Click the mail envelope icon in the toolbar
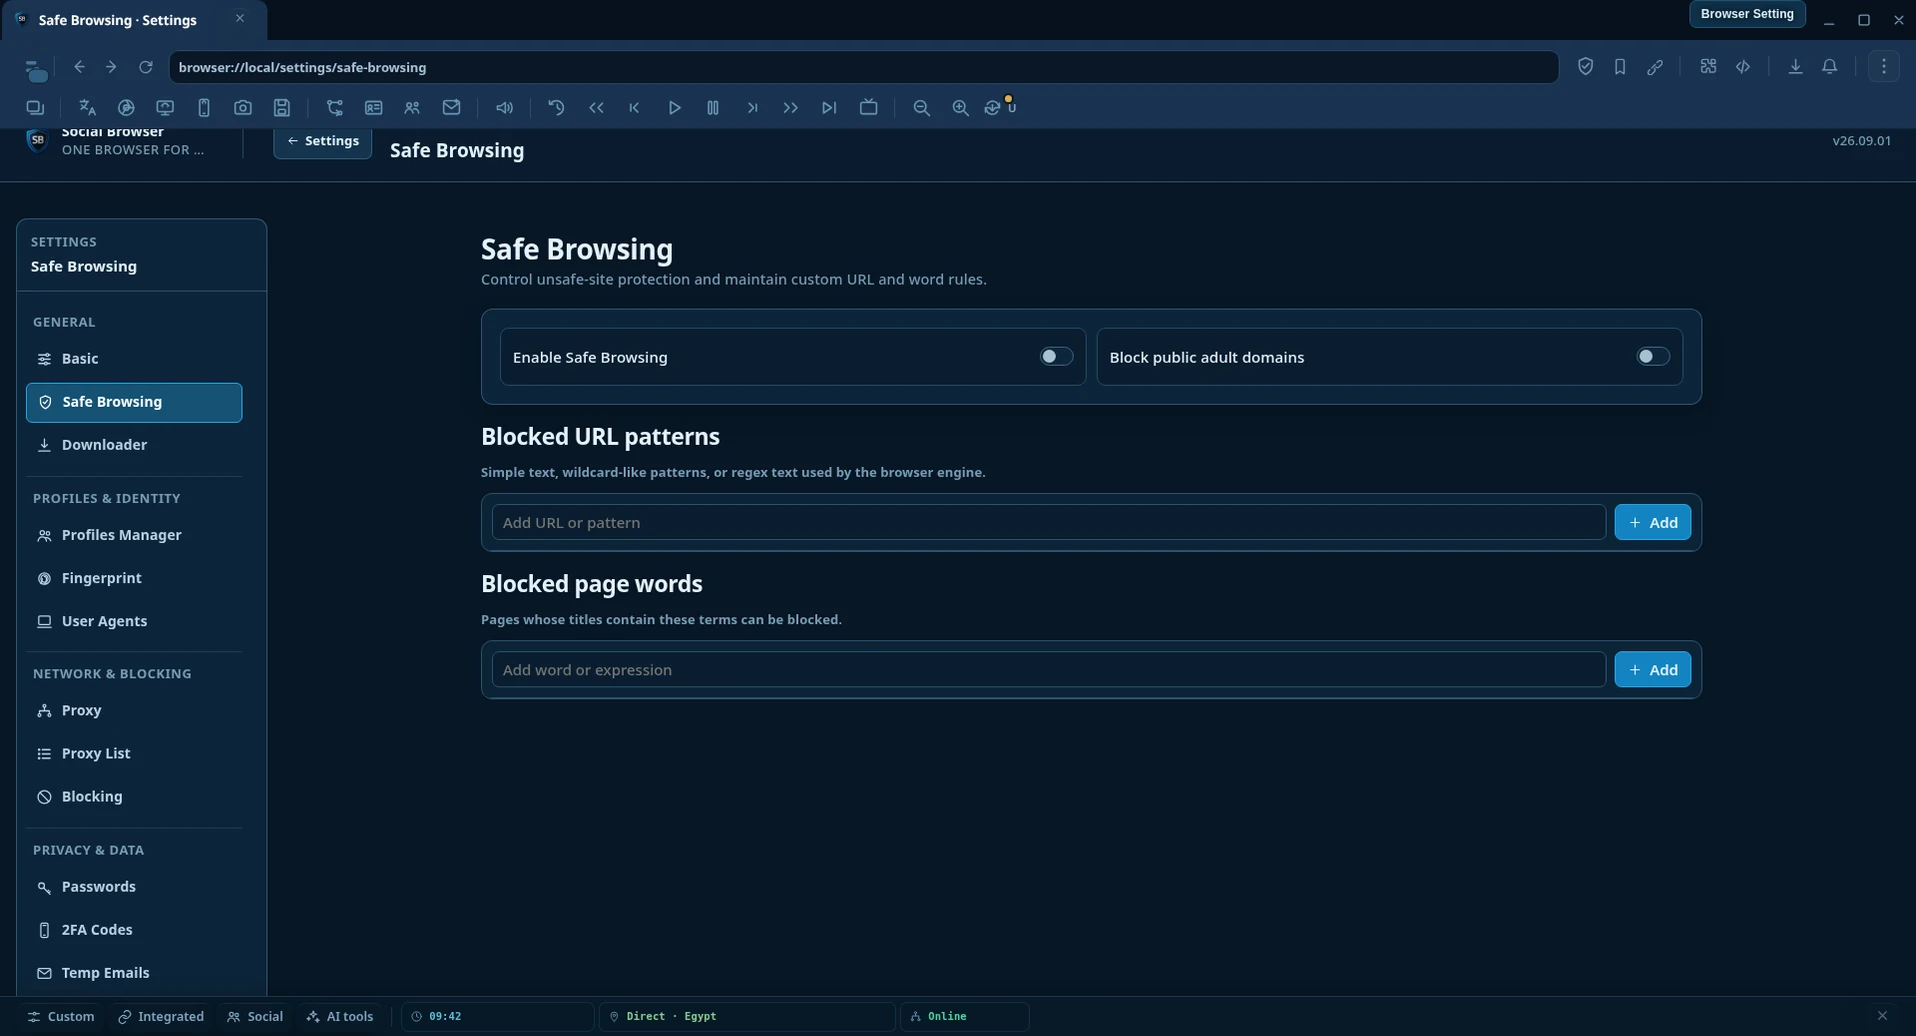 point(452,108)
